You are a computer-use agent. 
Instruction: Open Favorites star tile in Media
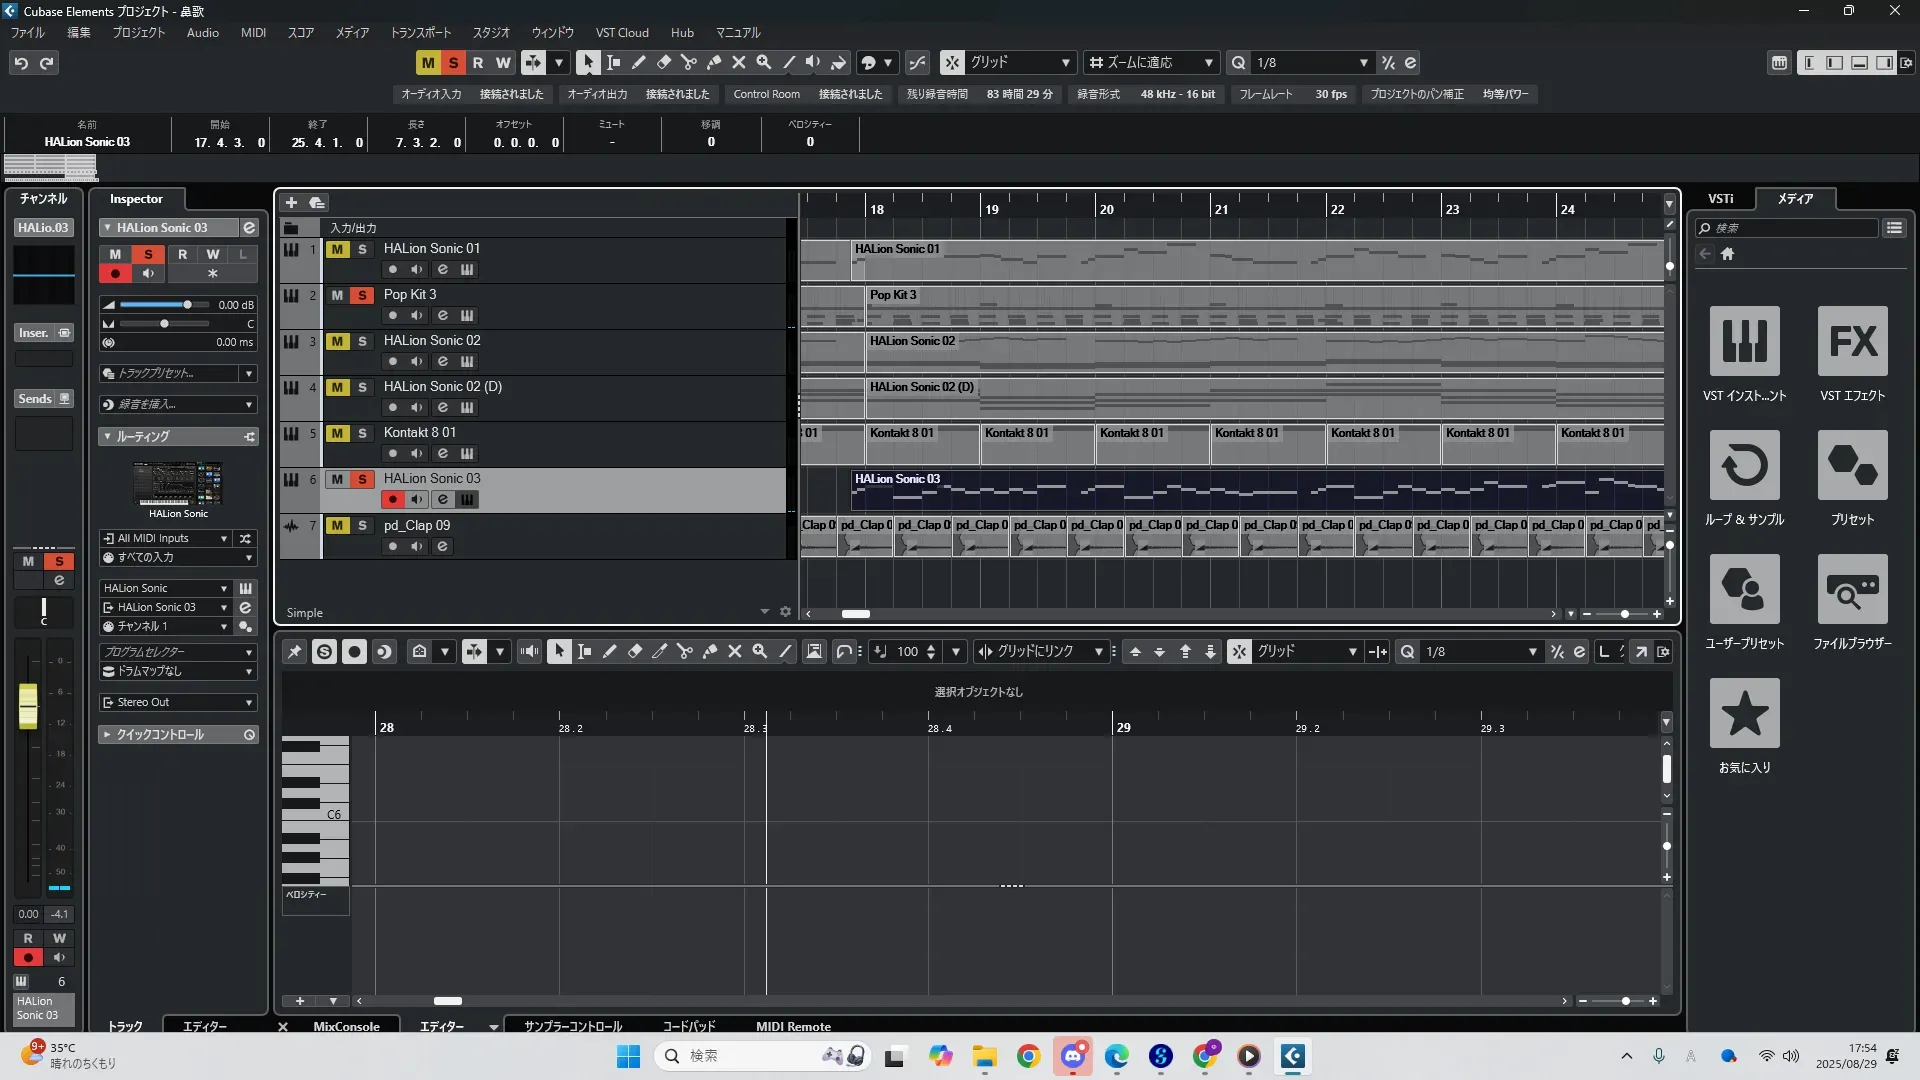click(x=1744, y=714)
